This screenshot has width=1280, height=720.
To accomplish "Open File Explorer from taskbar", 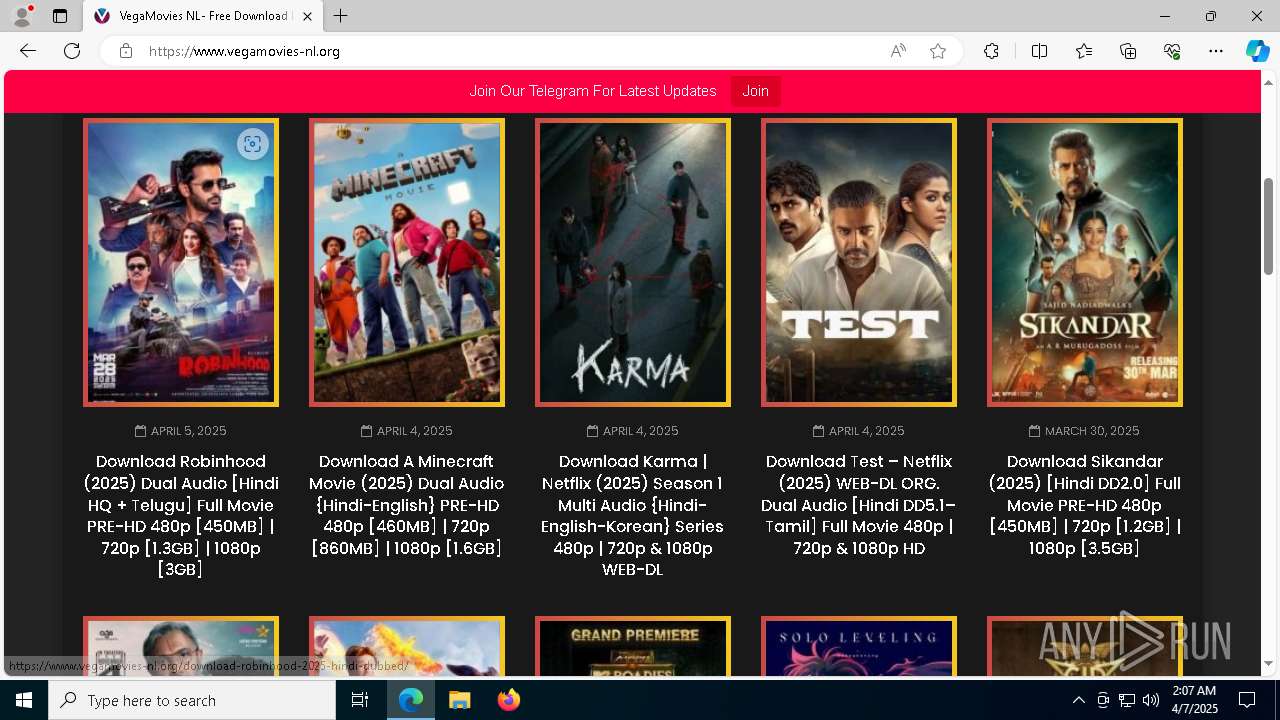I will (x=459, y=700).
